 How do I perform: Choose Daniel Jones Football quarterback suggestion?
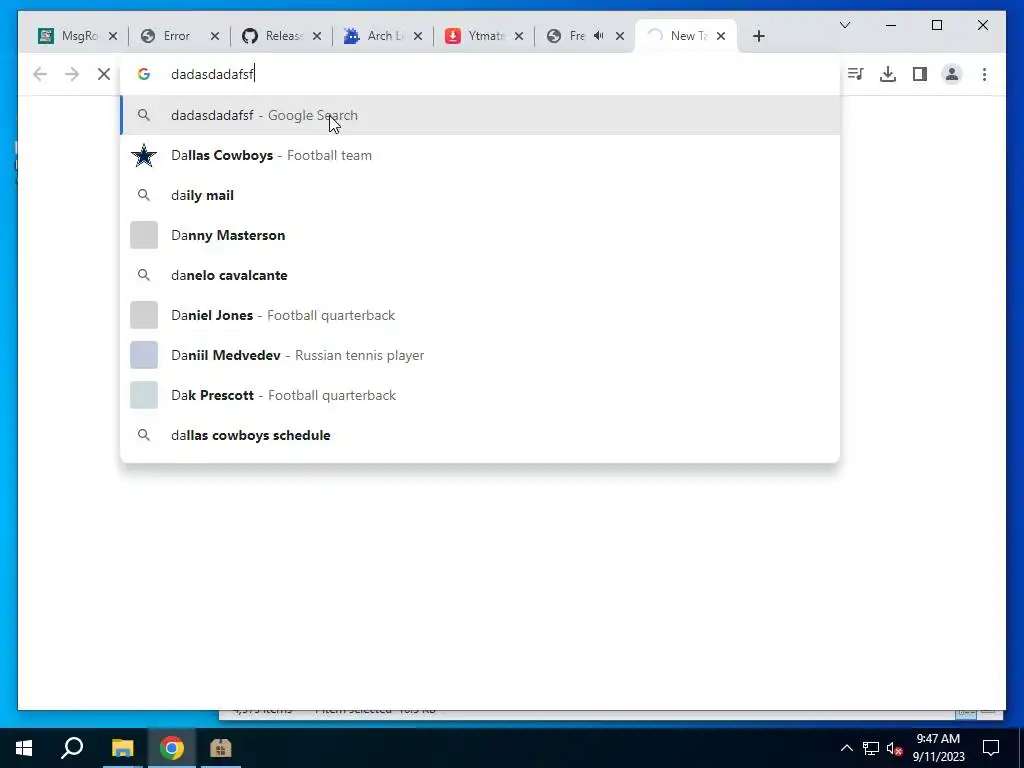click(480, 315)
